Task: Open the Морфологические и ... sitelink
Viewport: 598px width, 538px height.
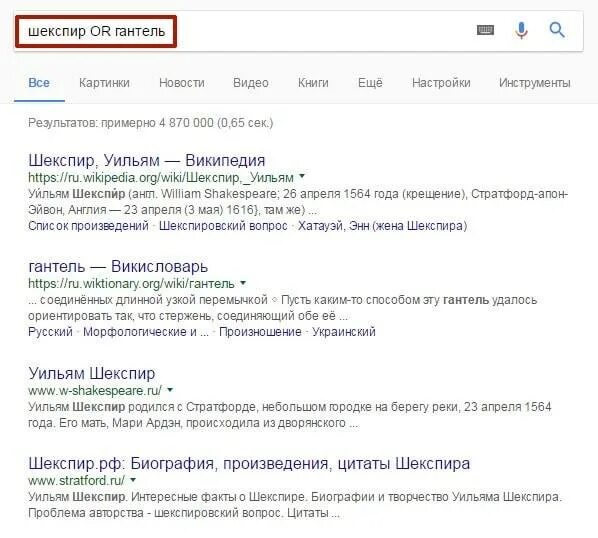Action: click(x=146, y=332)
